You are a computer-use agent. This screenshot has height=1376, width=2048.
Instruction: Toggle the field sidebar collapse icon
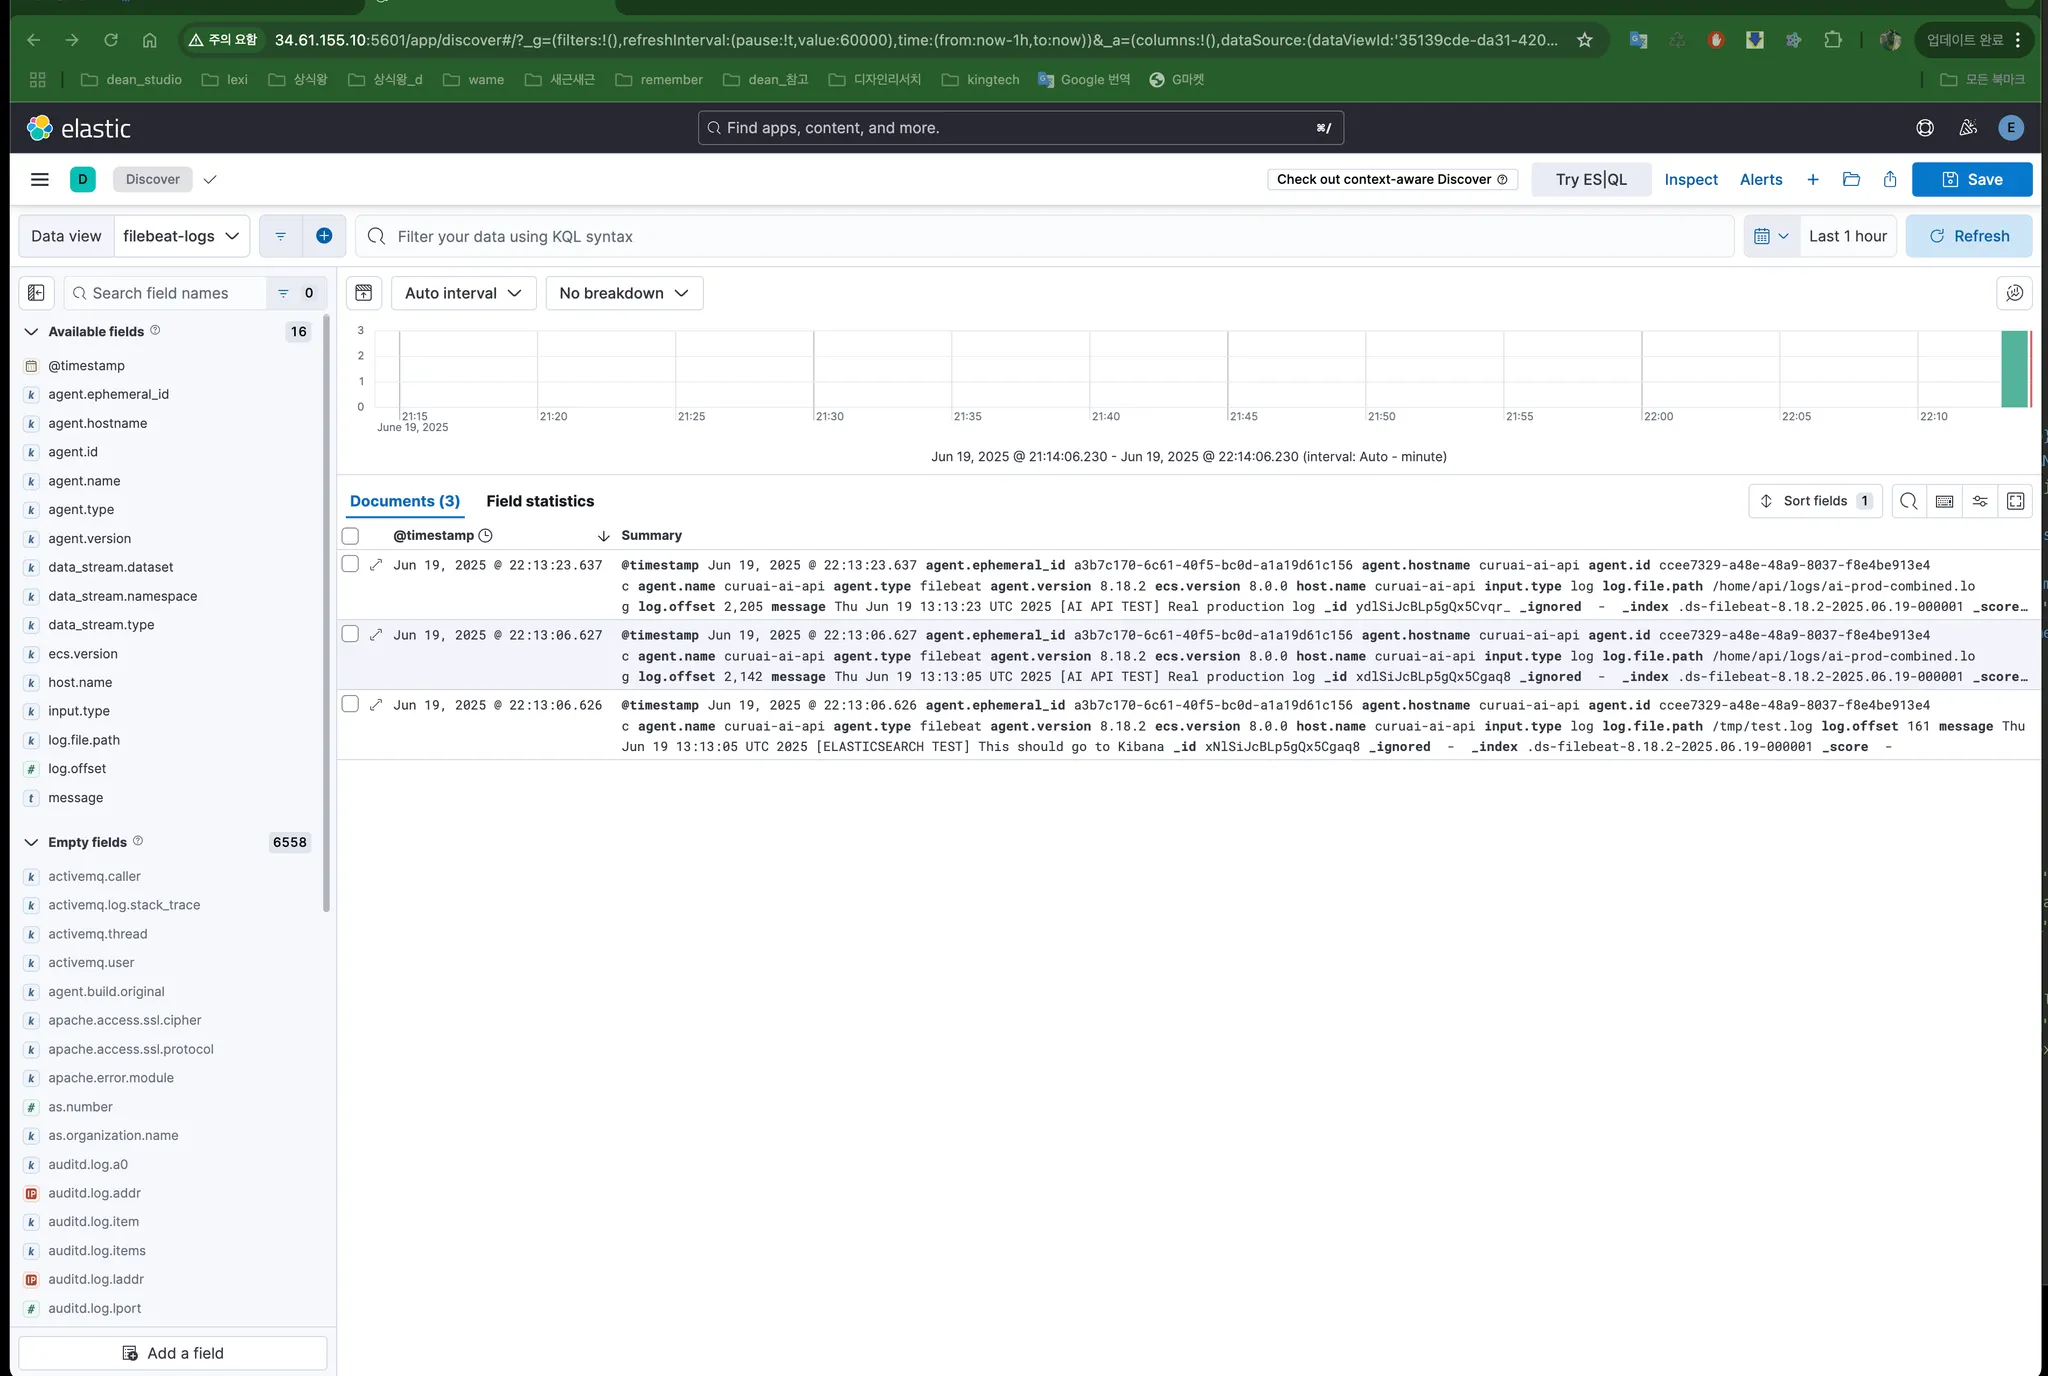click(36, 293)
